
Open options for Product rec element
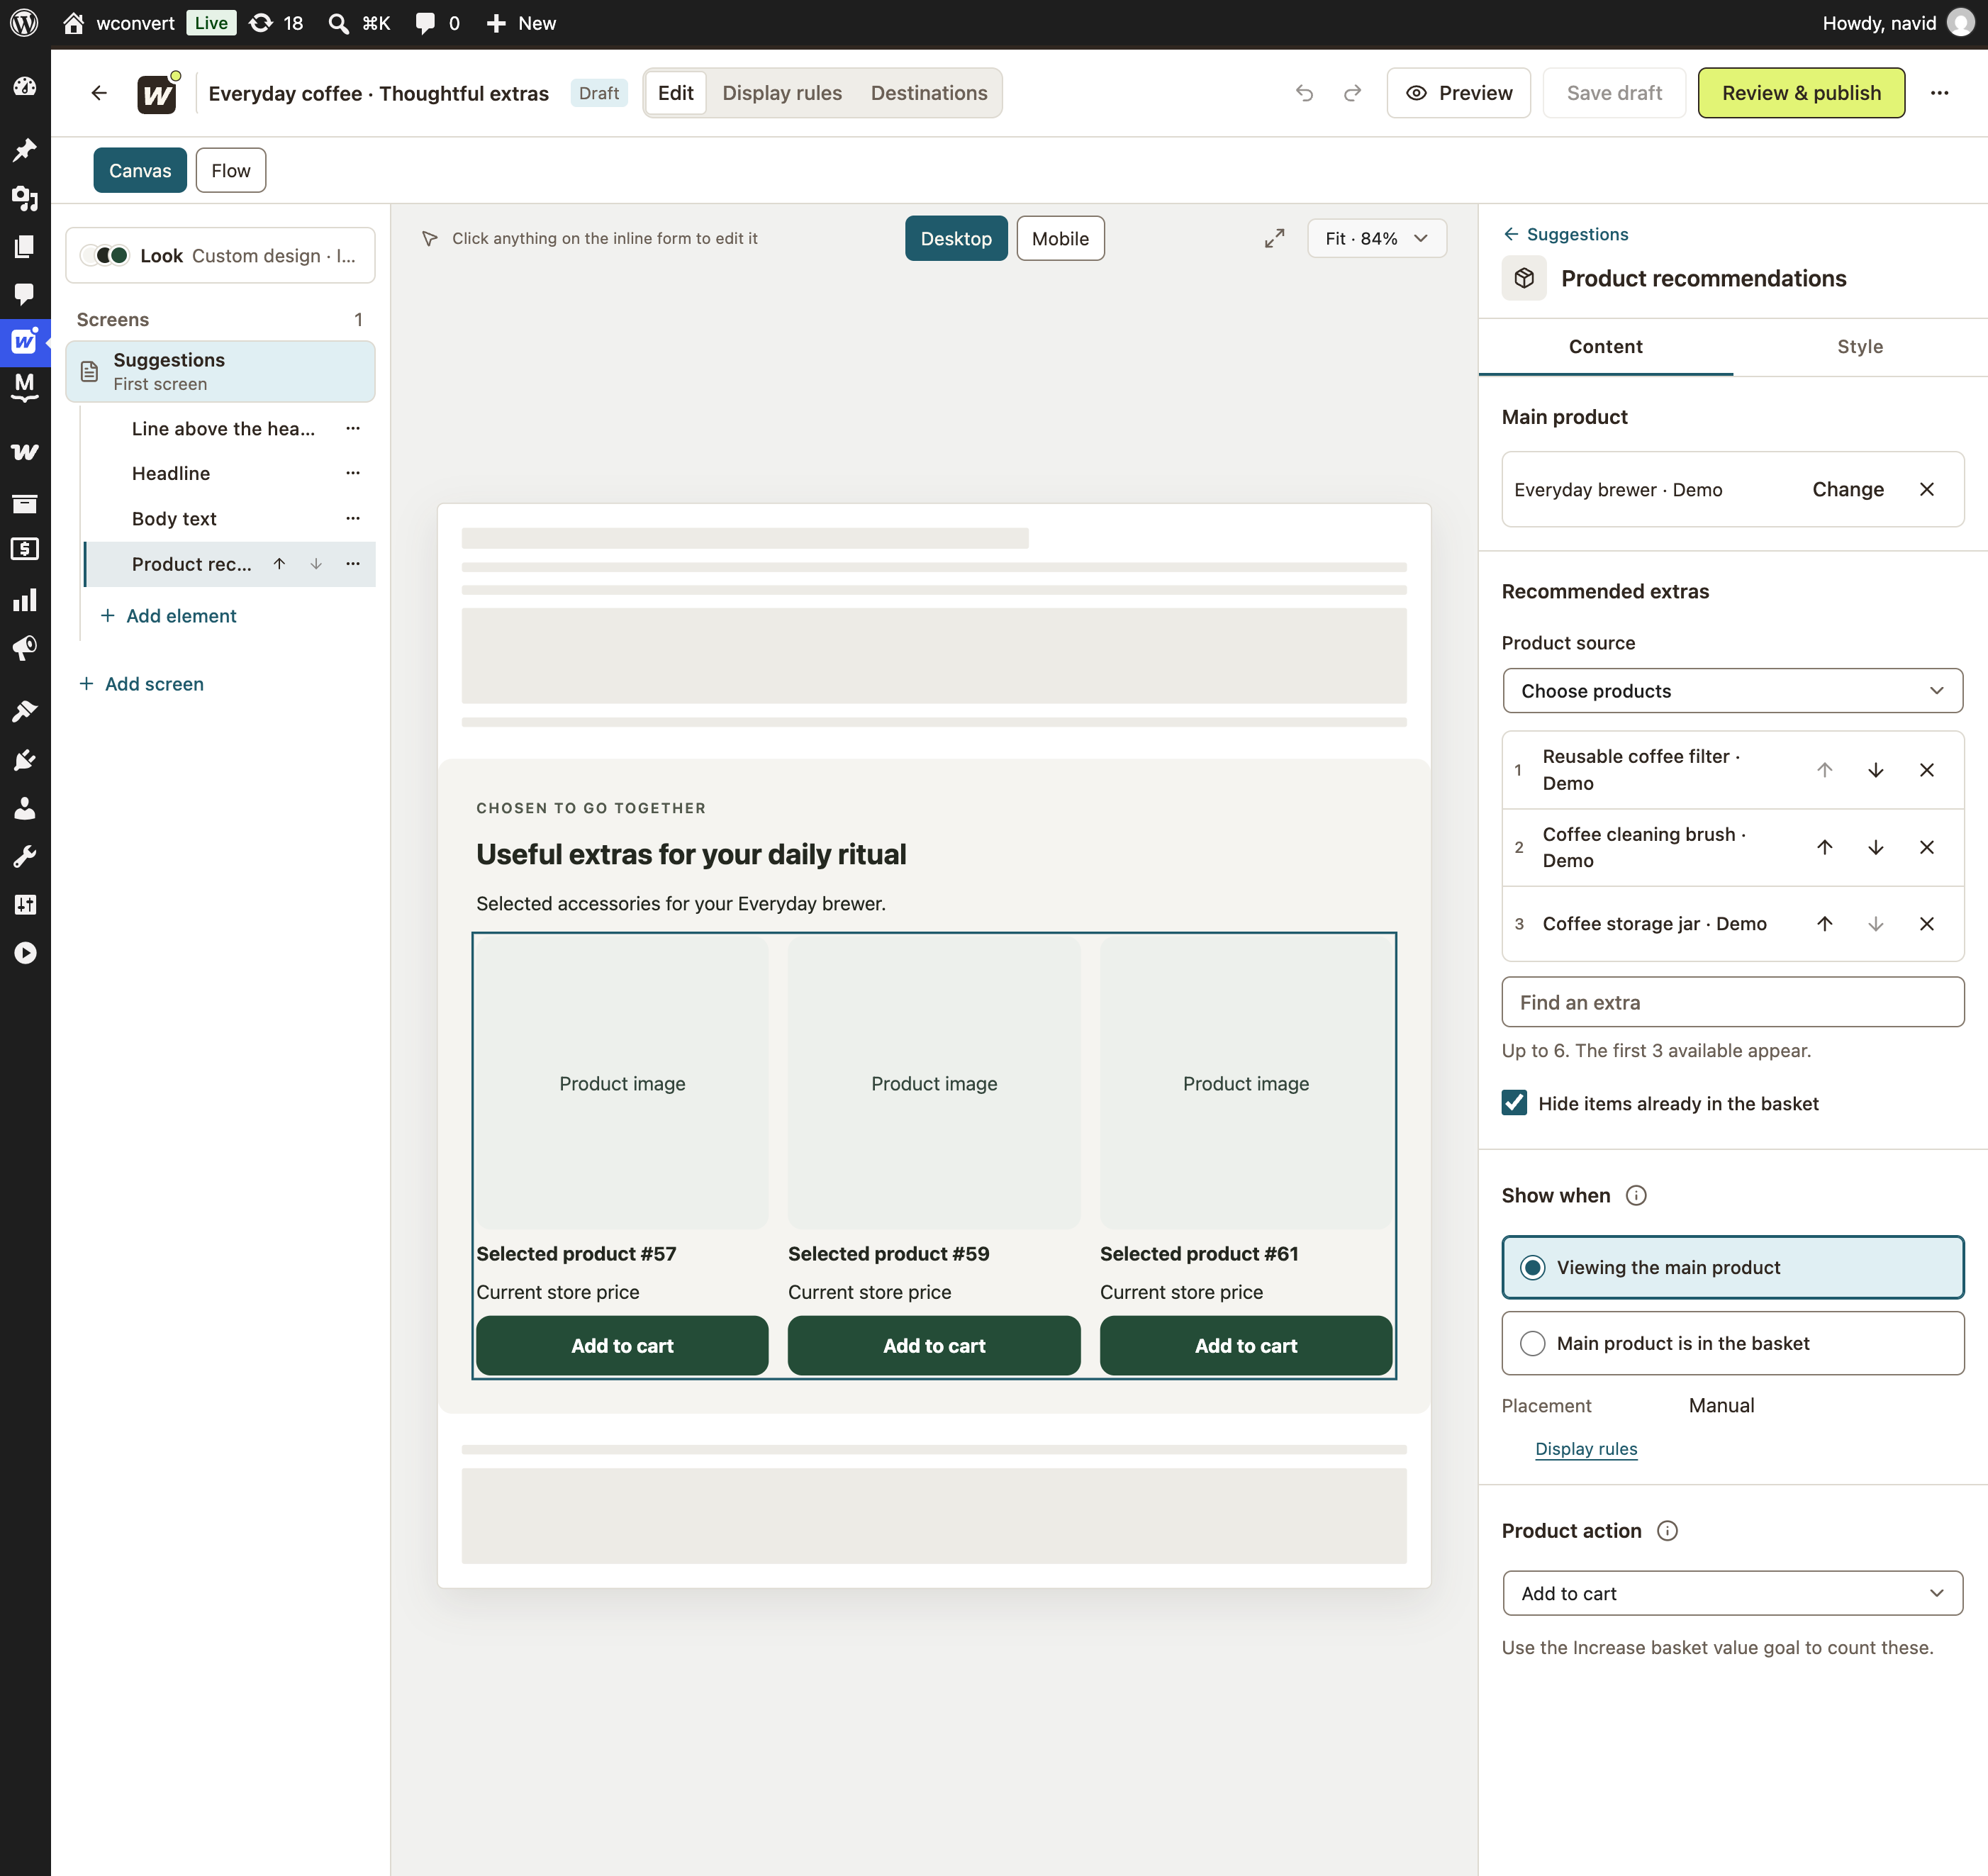click(x=352, y=564)
